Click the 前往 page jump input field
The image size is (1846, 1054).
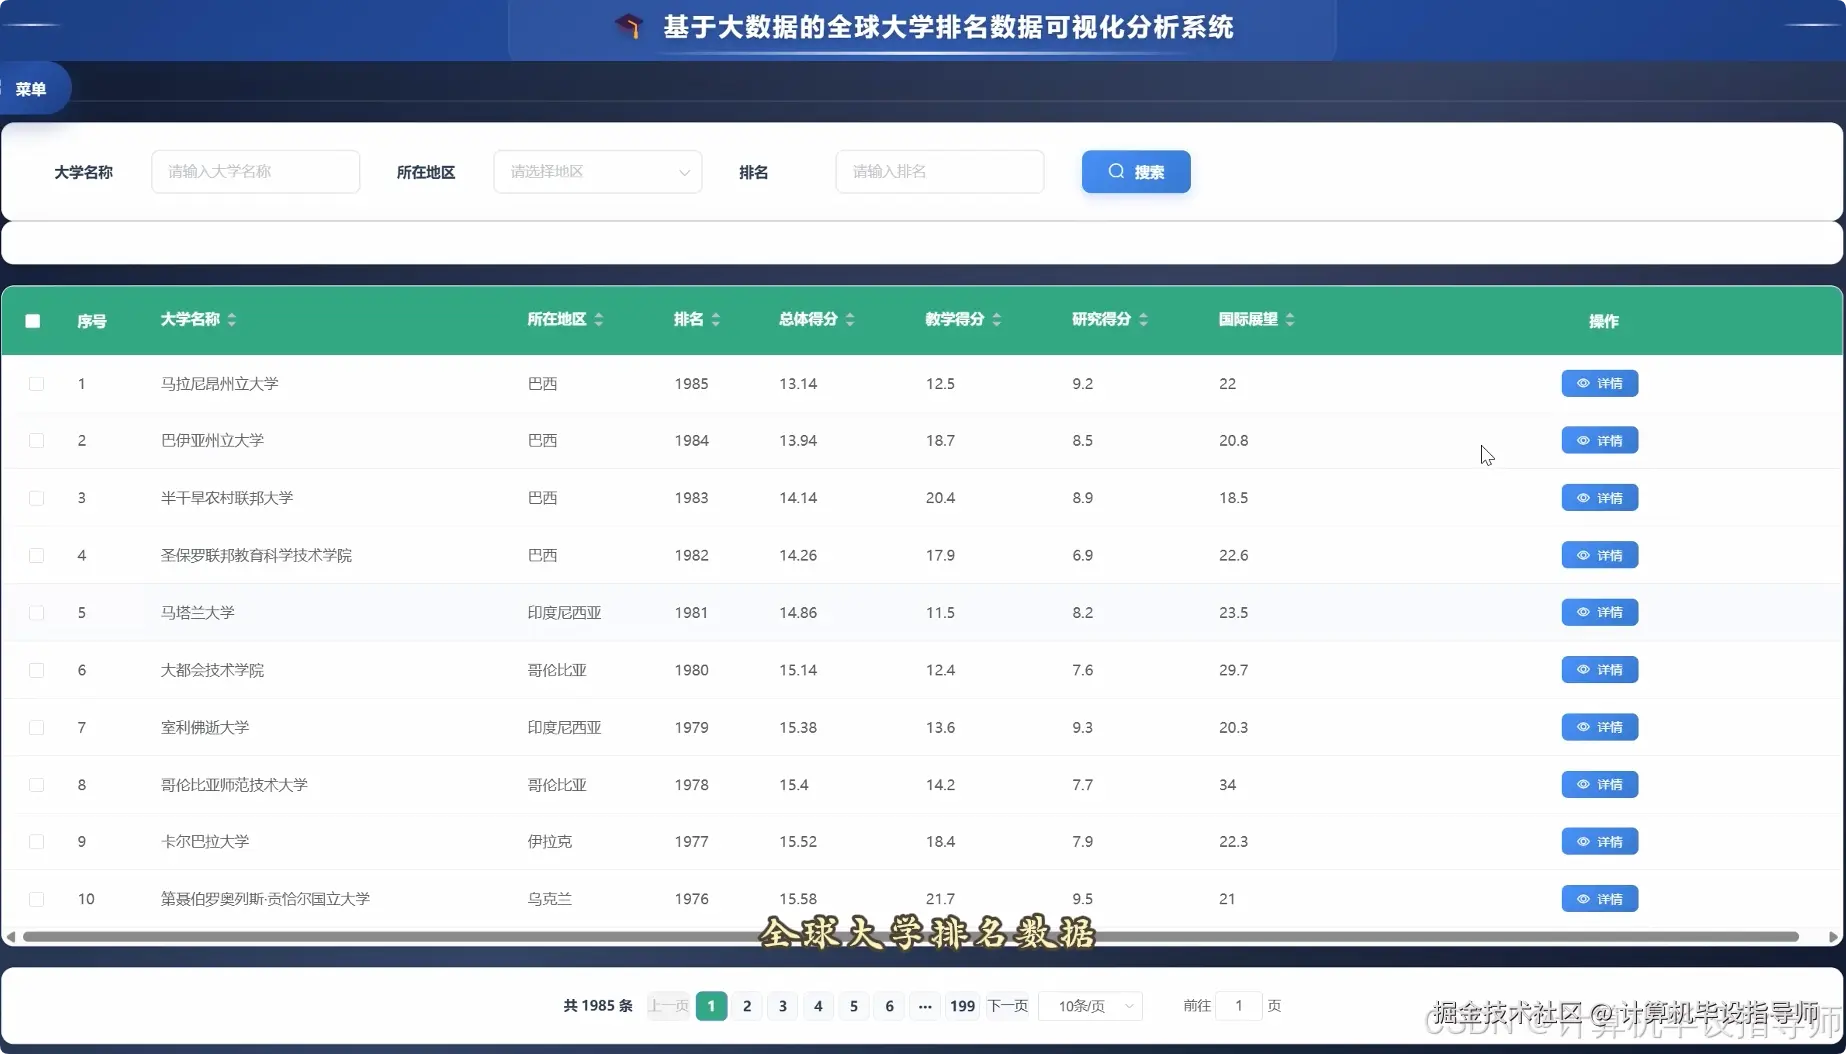(1239, 1006)
